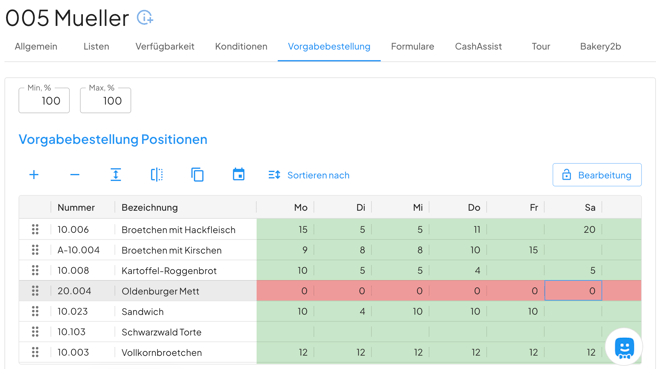670x369 pixels.
Task: Click the column split/flip icon
Action: 157,175
